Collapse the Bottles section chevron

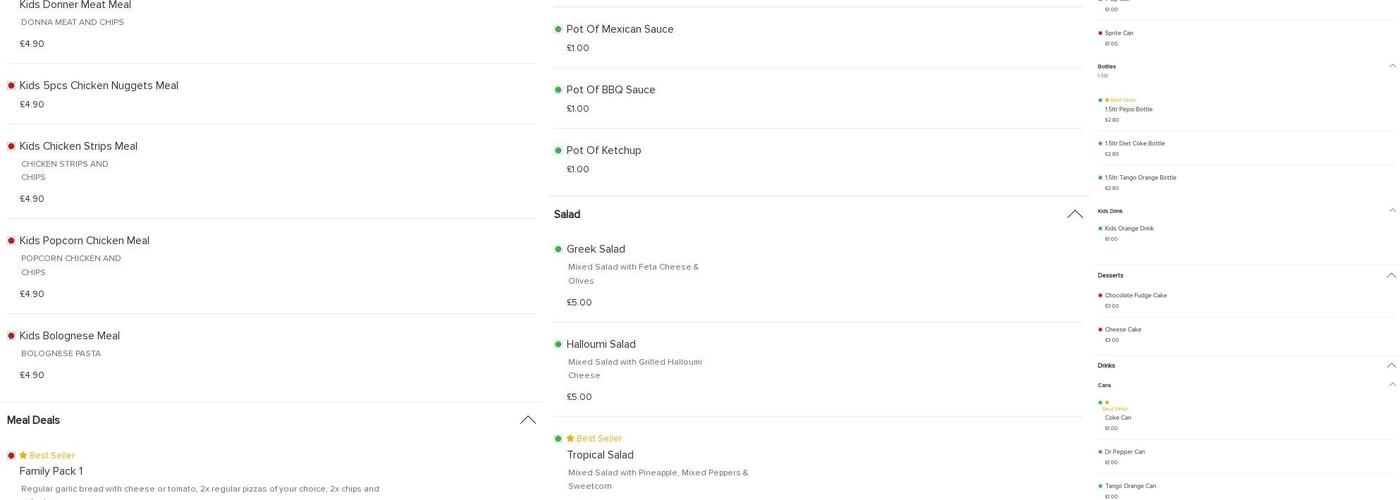[1392, 66]
